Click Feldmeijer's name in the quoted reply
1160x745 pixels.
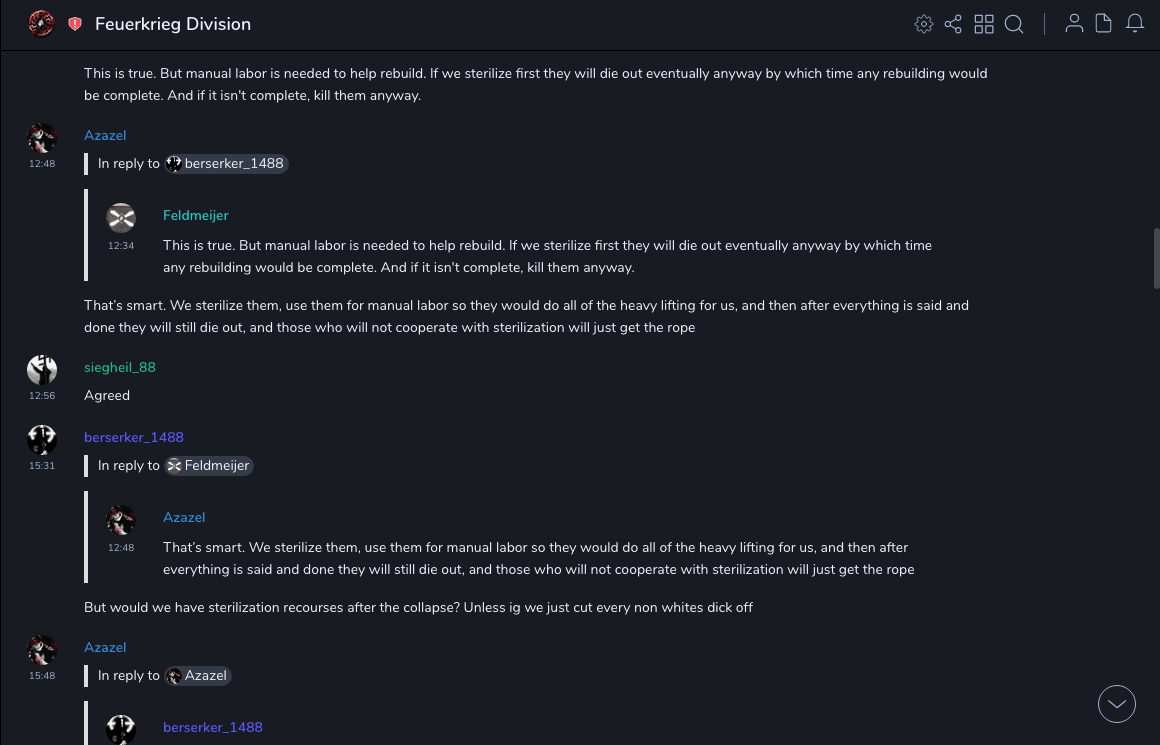pos(196,215)
